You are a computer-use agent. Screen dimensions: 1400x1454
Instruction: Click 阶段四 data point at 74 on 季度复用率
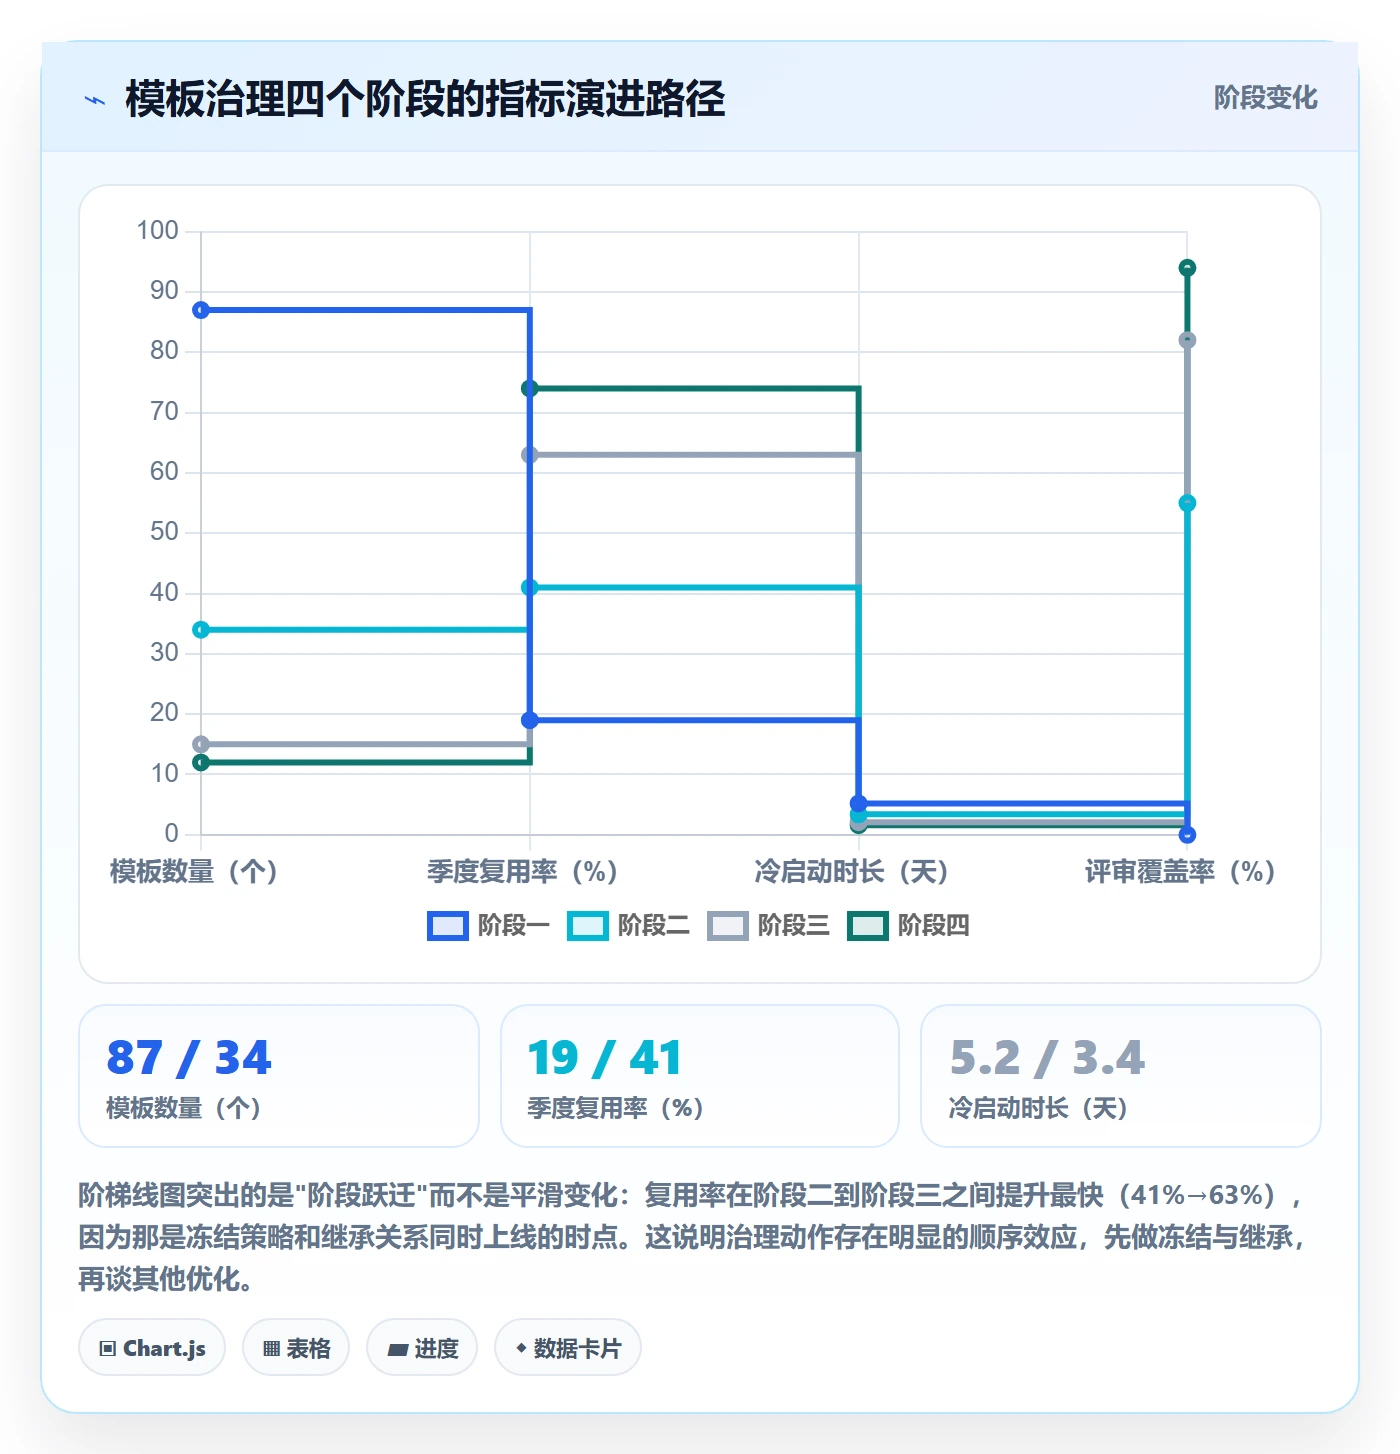coord(530,388)
